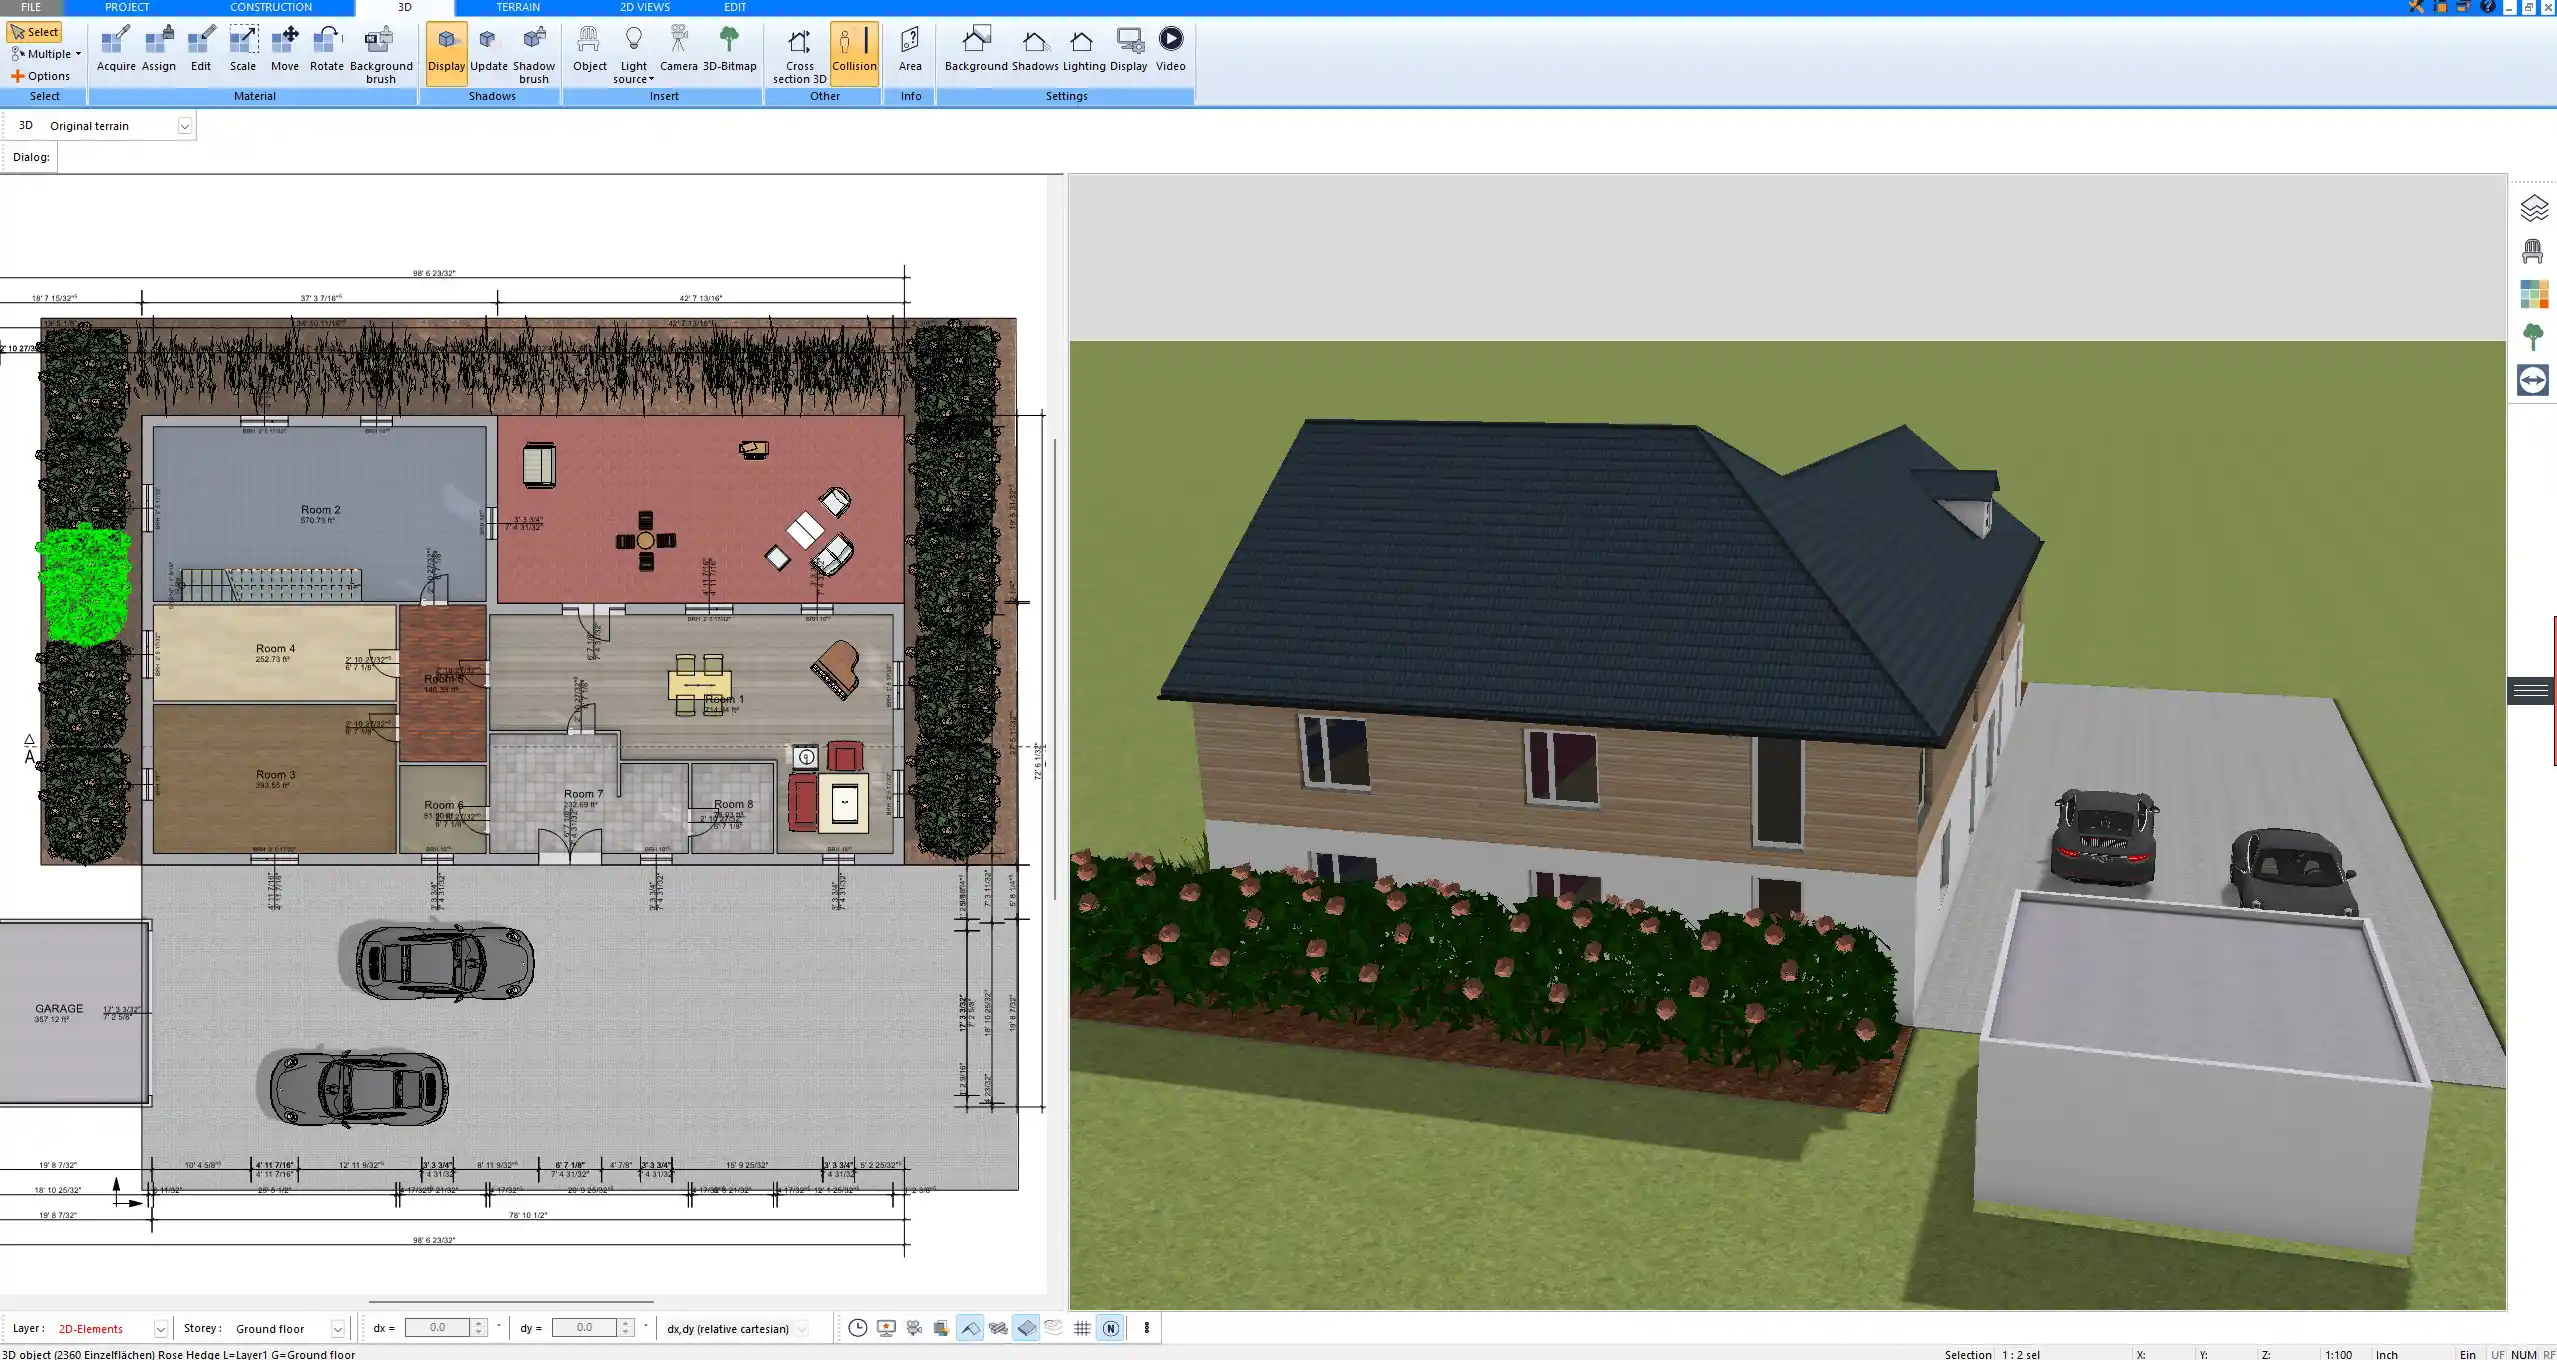This screenshot has width=2557, height=1360.
Task: Play the Video settings icon
Action: [1170, 50]
